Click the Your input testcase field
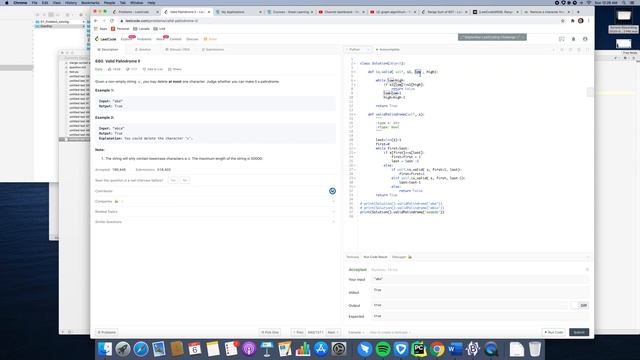640x360 pixels. click(480, 279)
